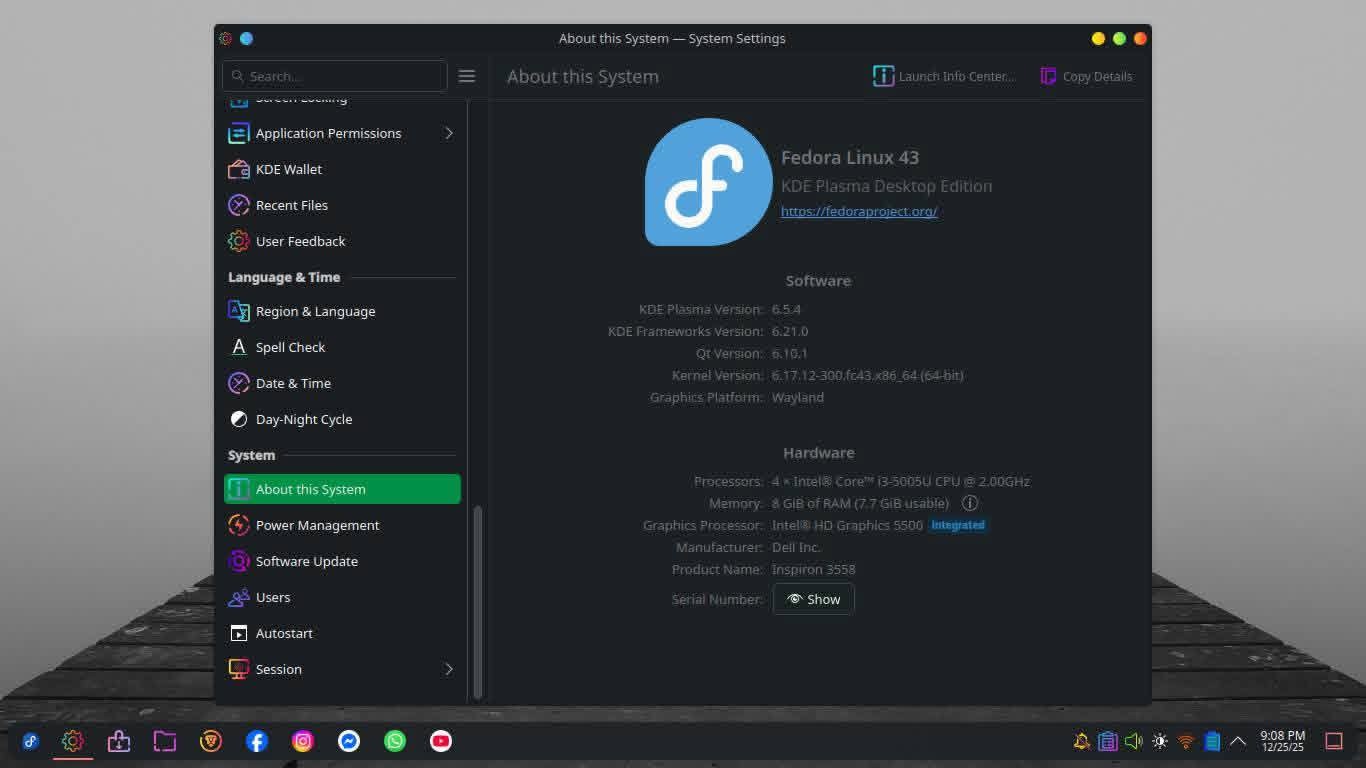Open Day-Night Cycle settings

(342, 419)
